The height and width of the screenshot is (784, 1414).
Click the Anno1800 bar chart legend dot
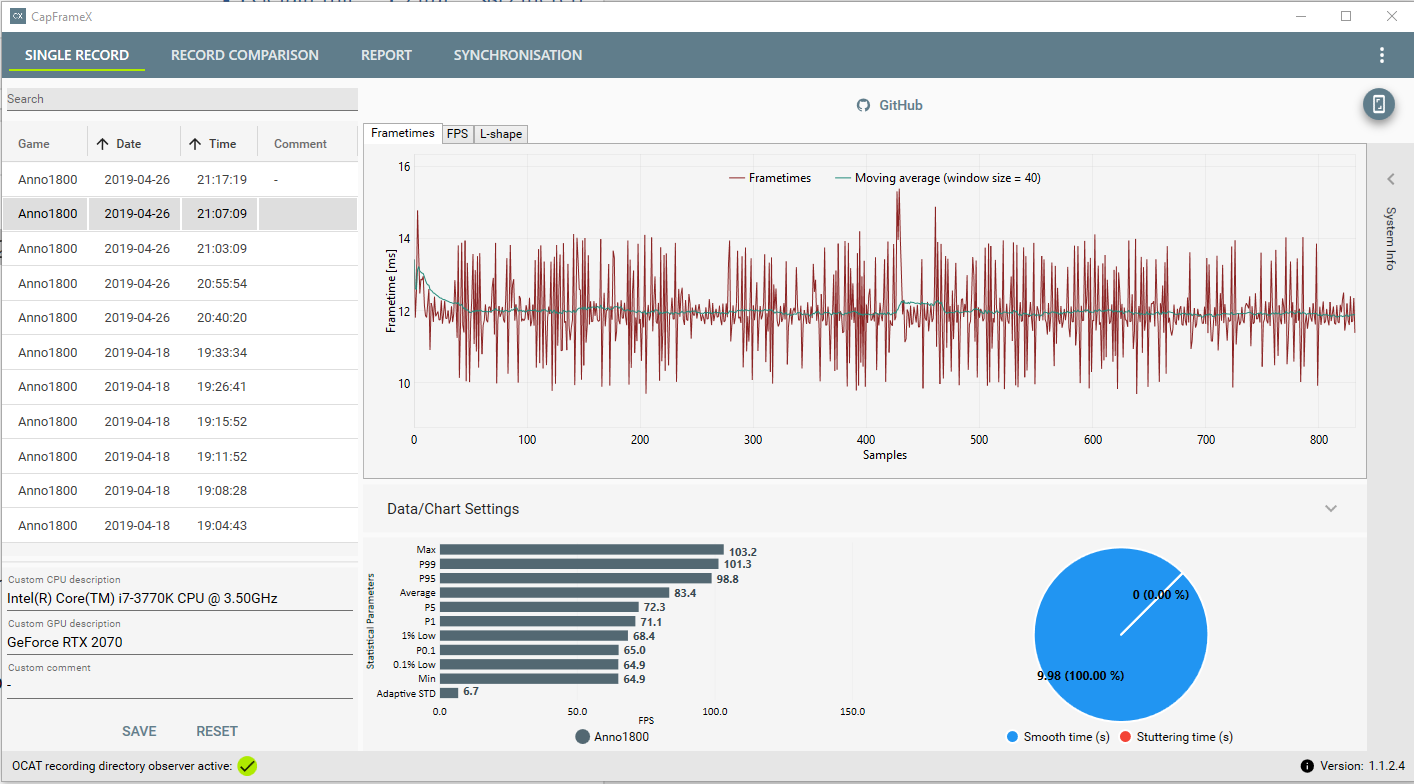tap(582, 737)
